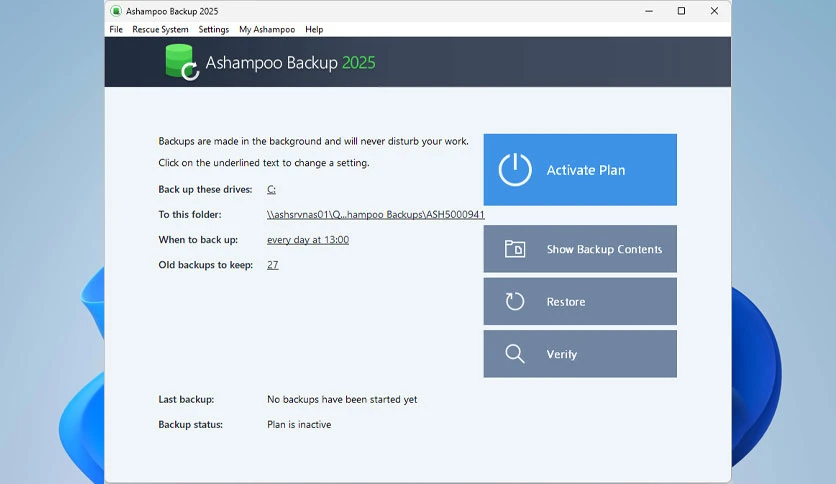The image size is (836, 484).
Task: Click the 'Back up these drives:' label
Action: pos(205,189)
